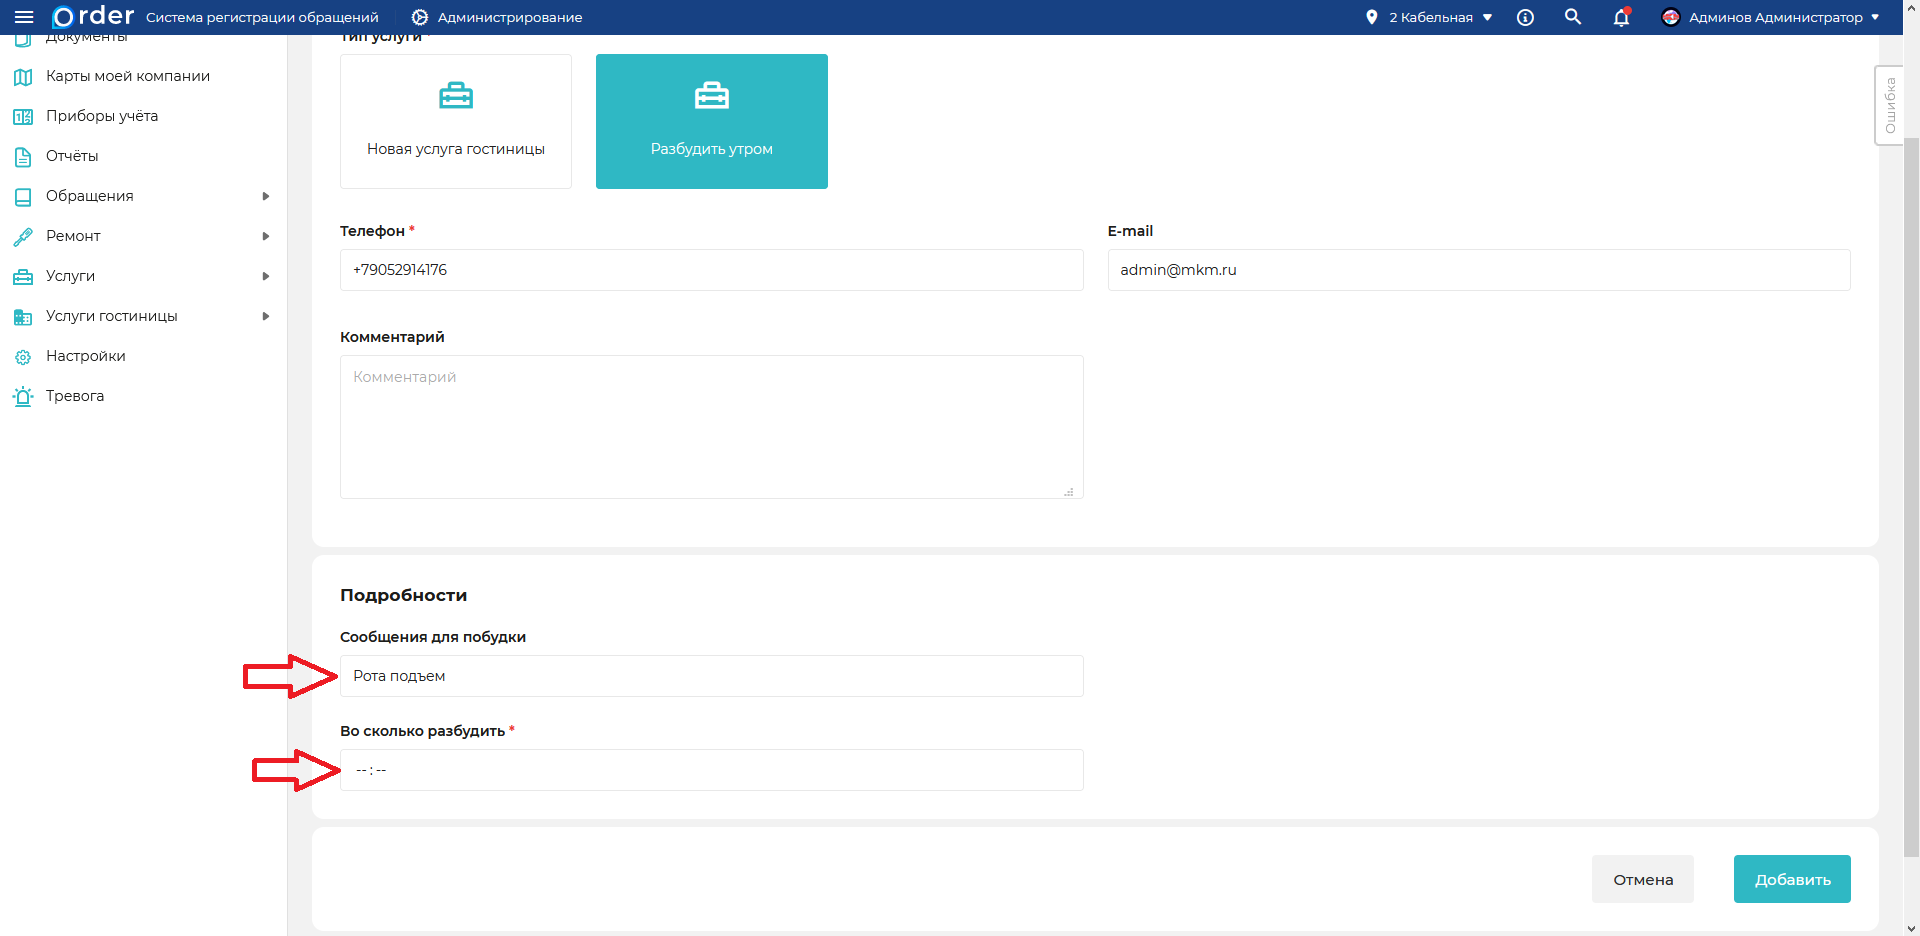Open the Отчёты menu item
The width and height of the screenshot is (1920, 936).
click(72, 156)
